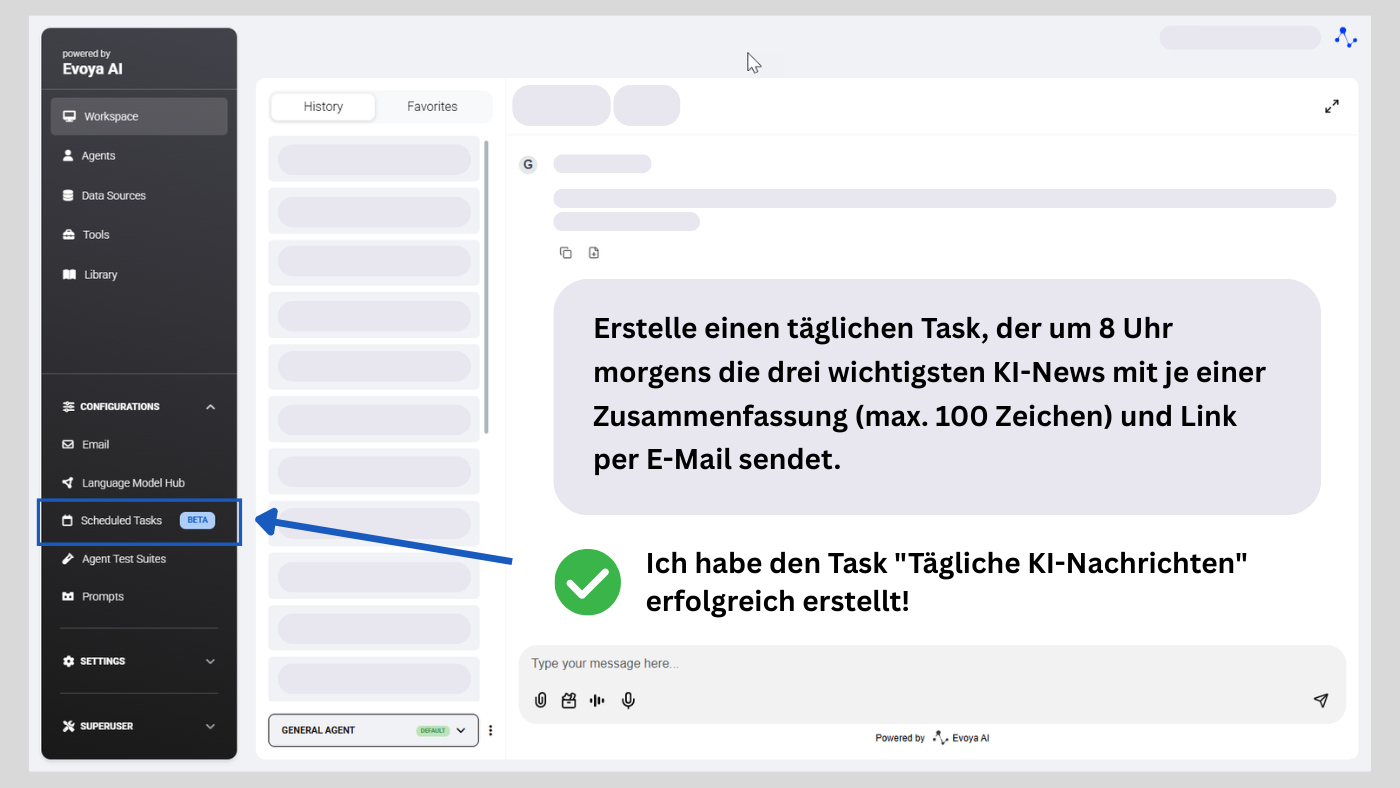
Task: Click the Library book icon
Action: [x=69, y=274]
